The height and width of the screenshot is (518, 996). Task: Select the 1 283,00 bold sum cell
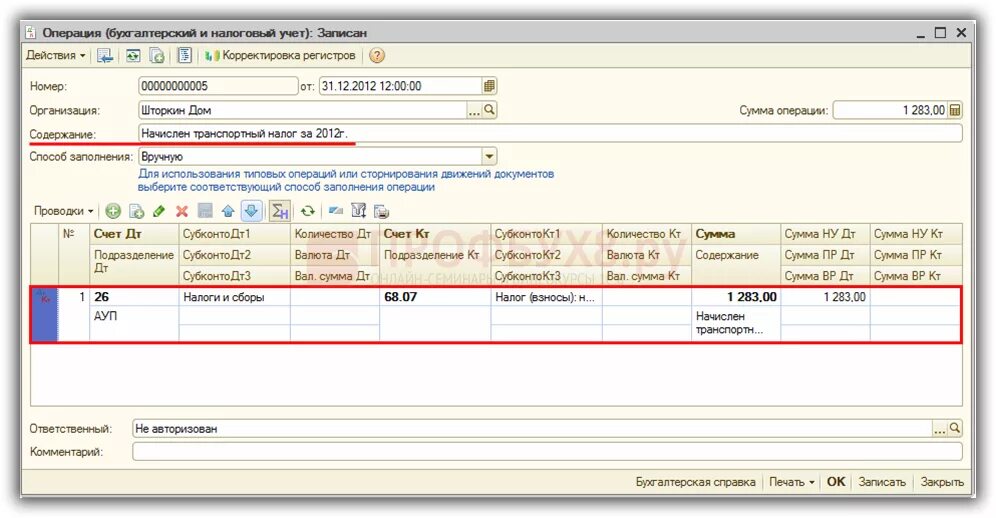736,297
